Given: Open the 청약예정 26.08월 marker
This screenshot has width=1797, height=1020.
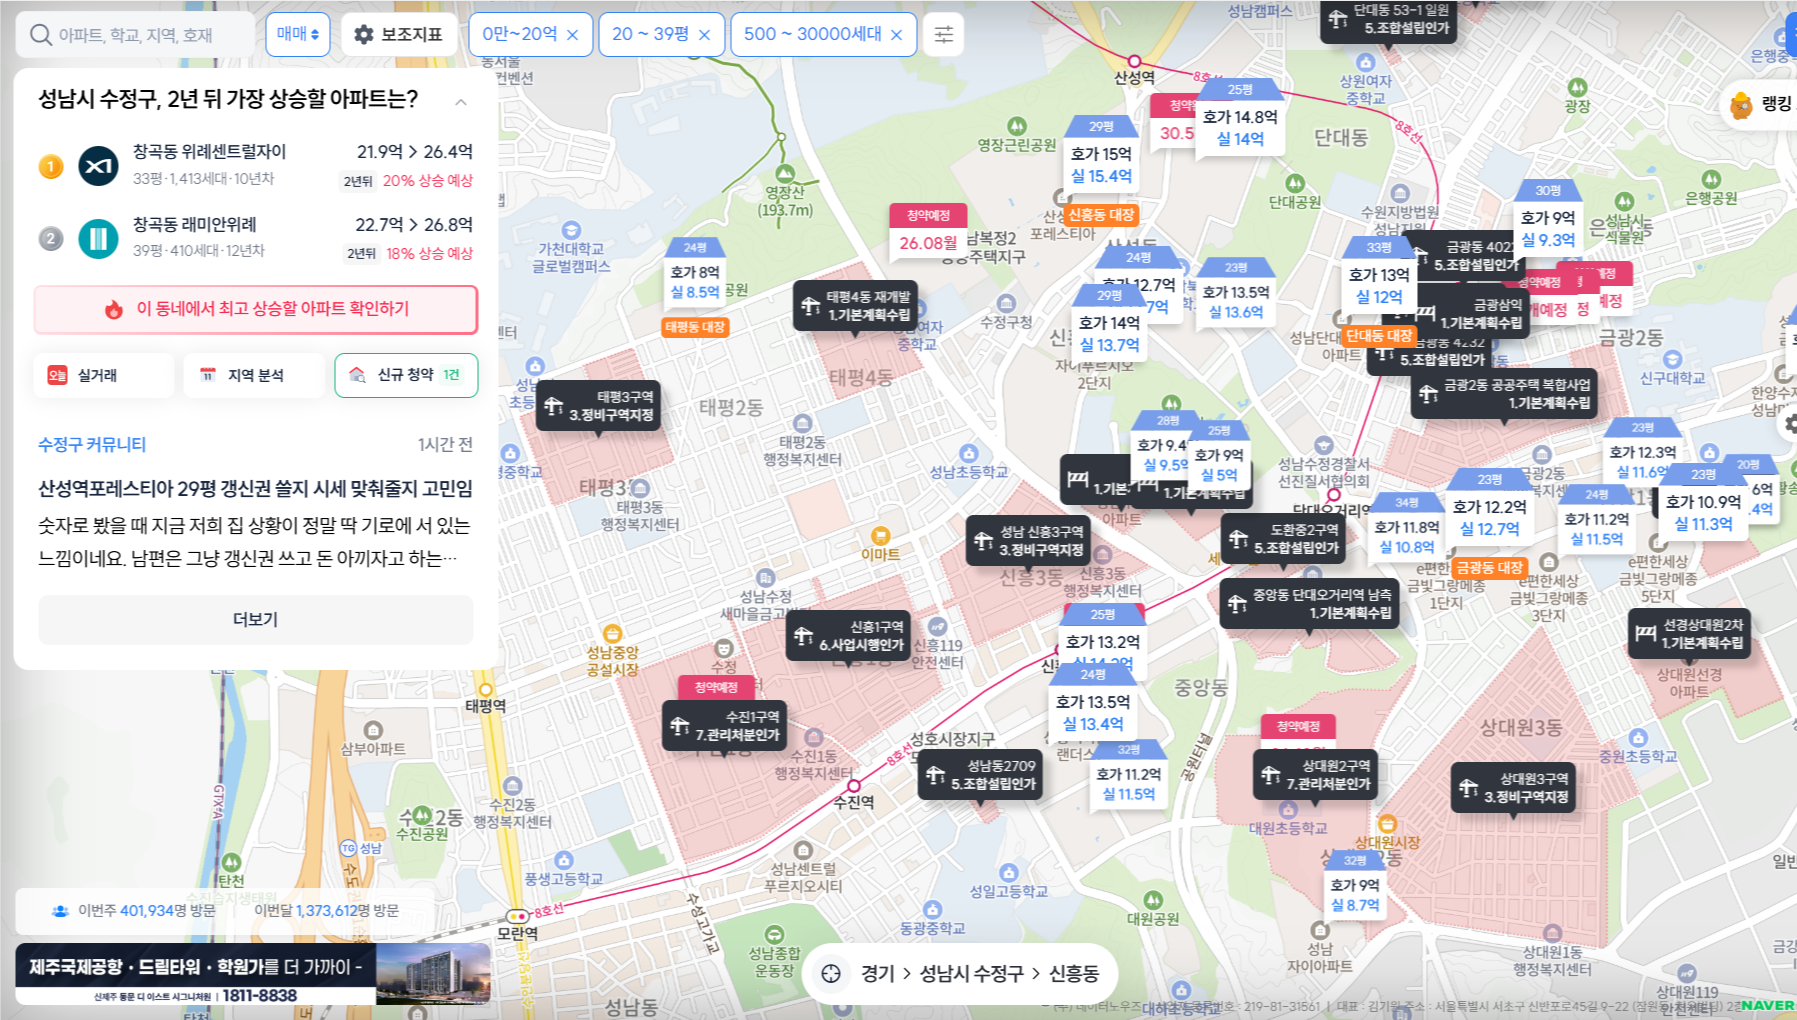Looking at the screenshot, I should pos(928,231).
